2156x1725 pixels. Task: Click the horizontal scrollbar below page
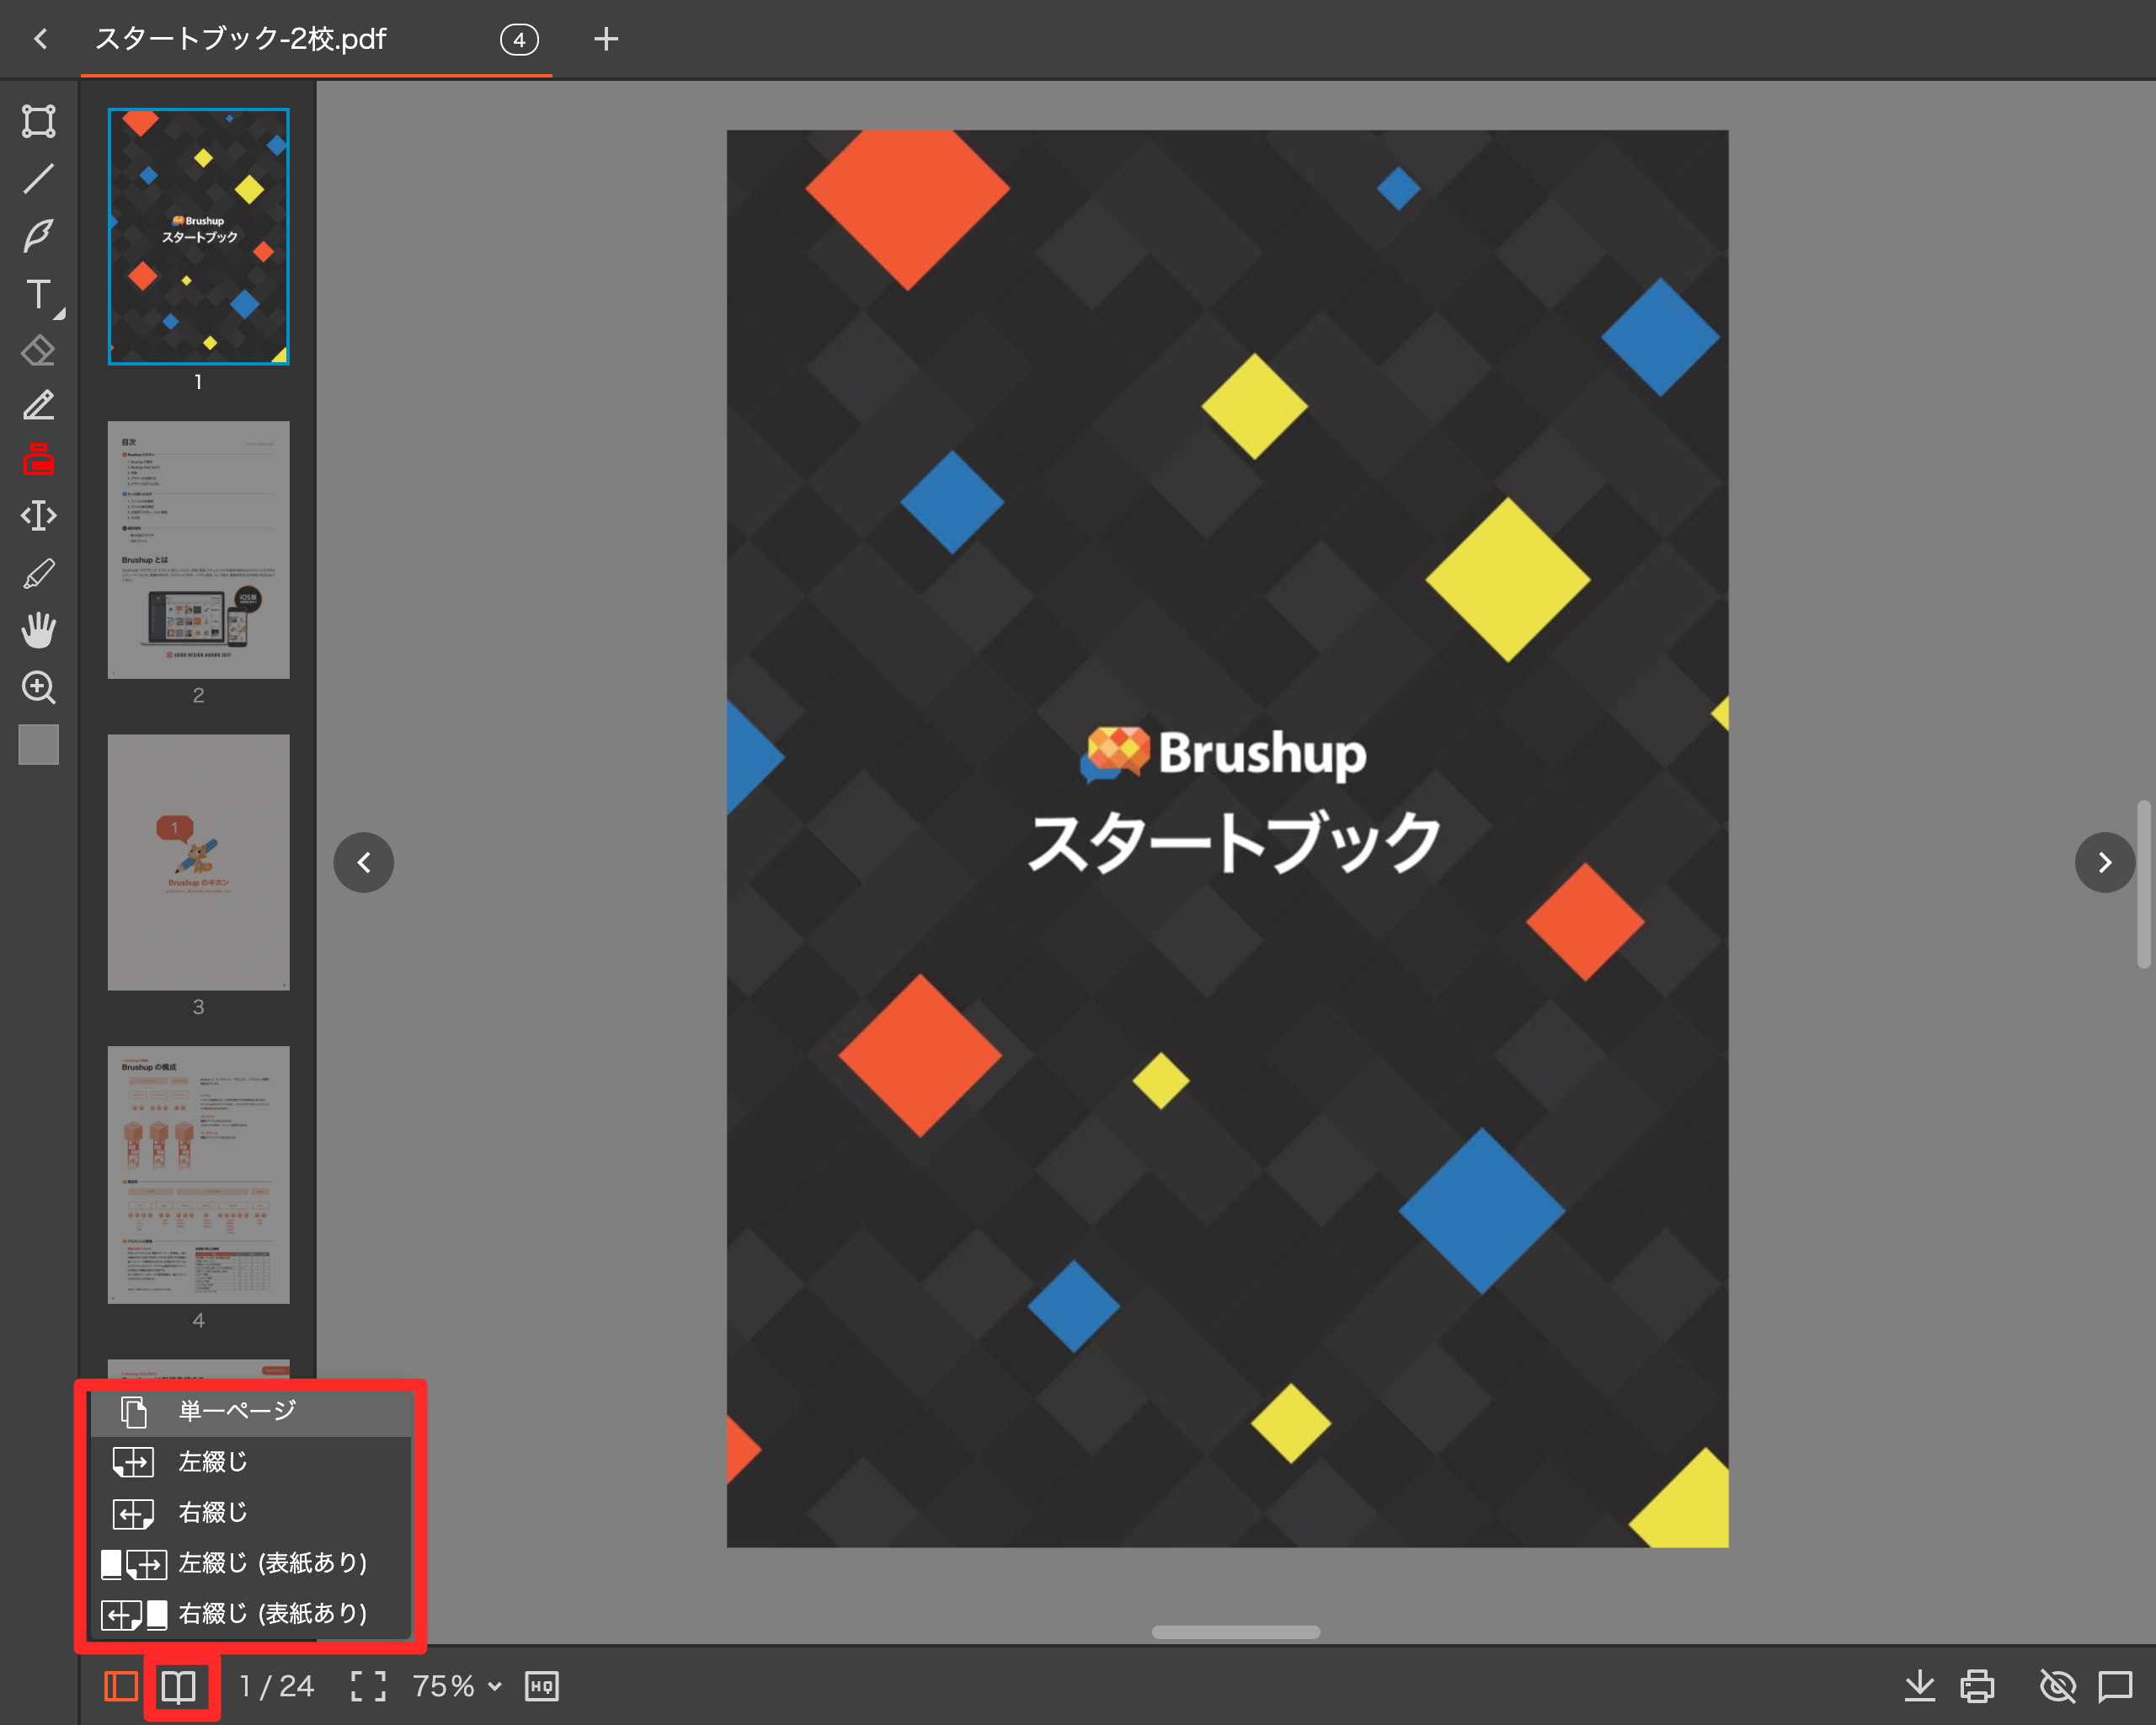[x=1236, y=1632]
